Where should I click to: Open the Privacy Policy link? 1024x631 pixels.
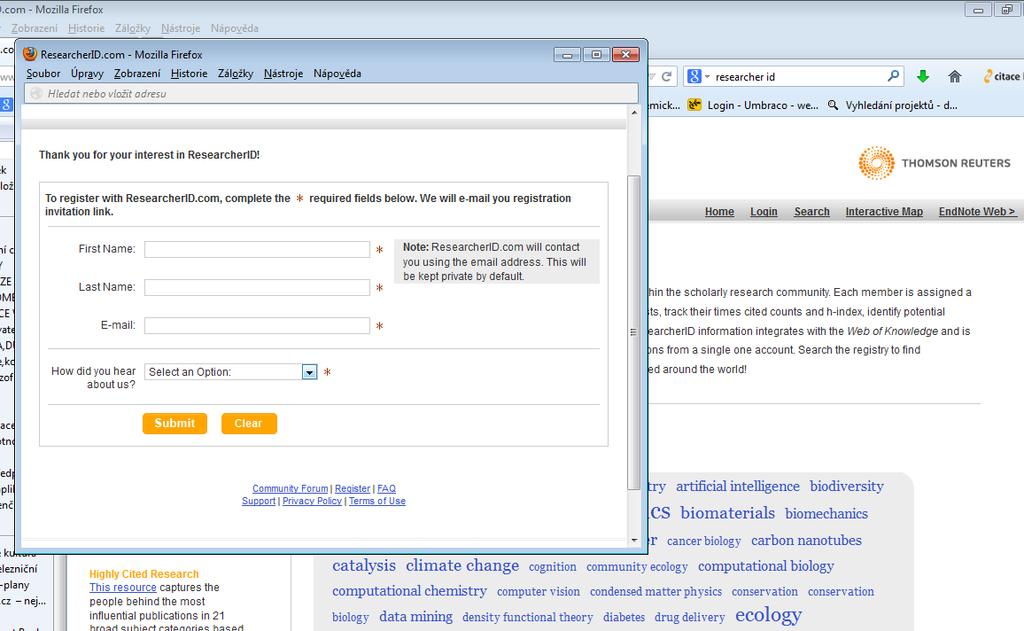(x=312, y=501)
